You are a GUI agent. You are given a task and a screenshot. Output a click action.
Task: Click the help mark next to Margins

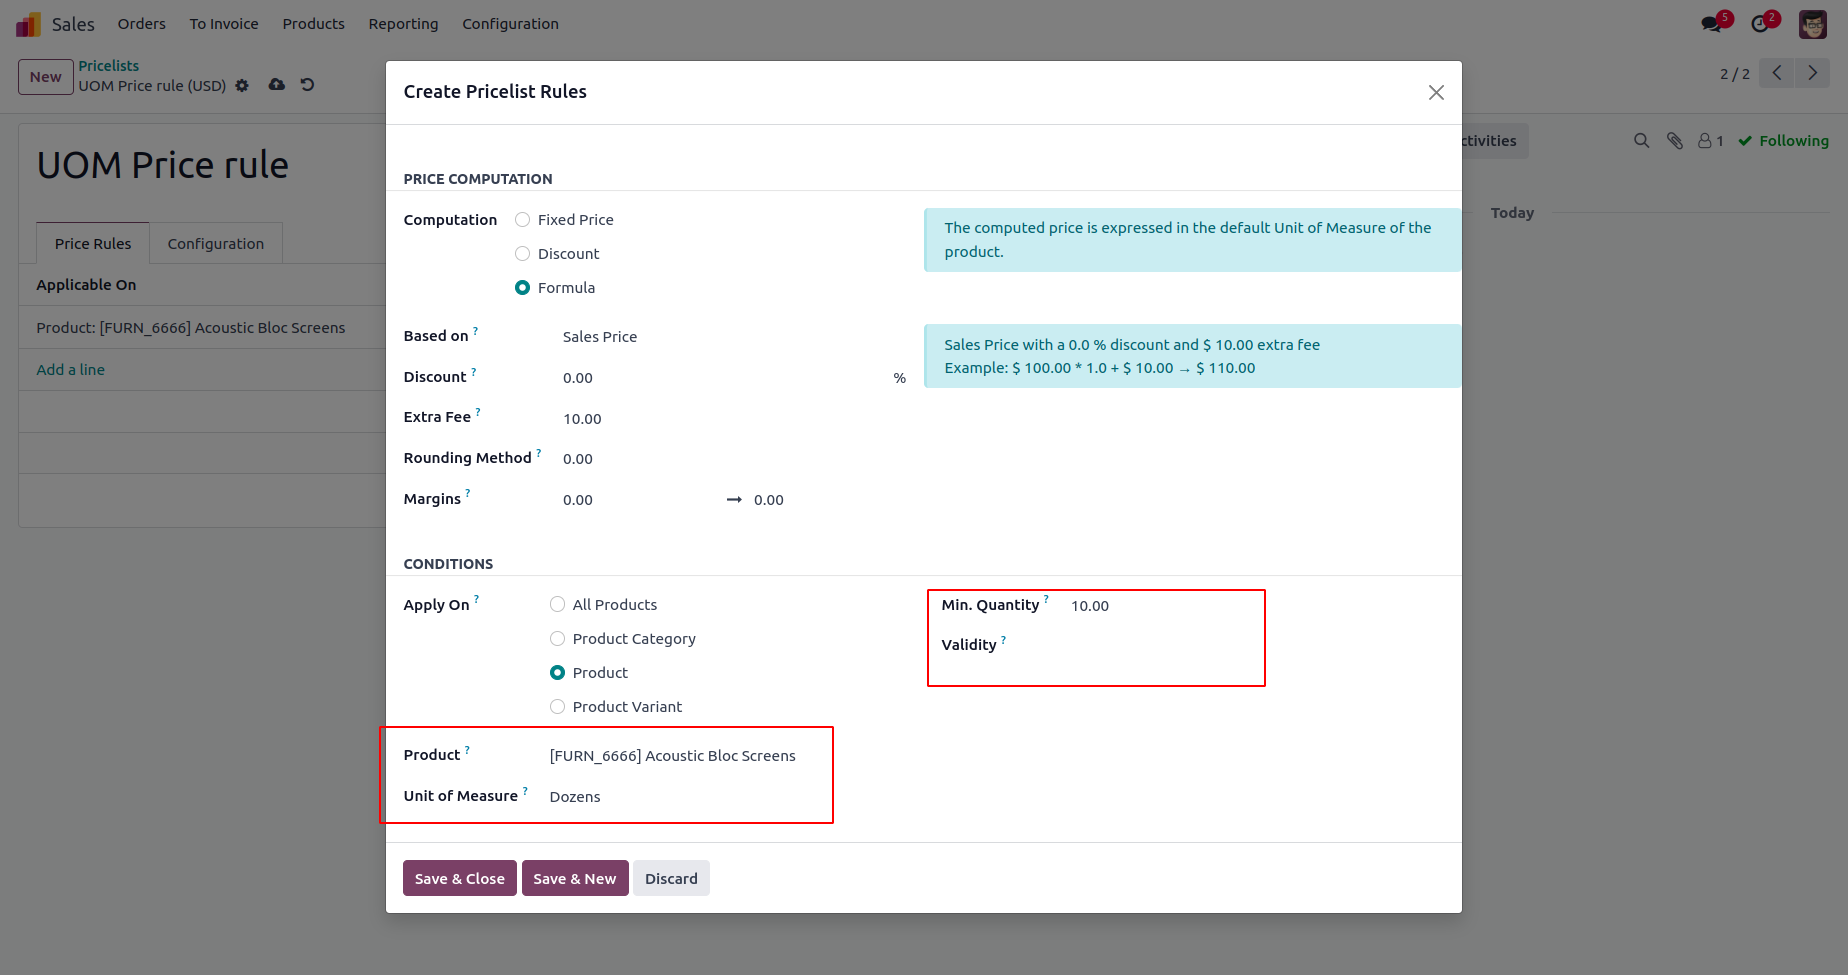click(x=467, y=494)
